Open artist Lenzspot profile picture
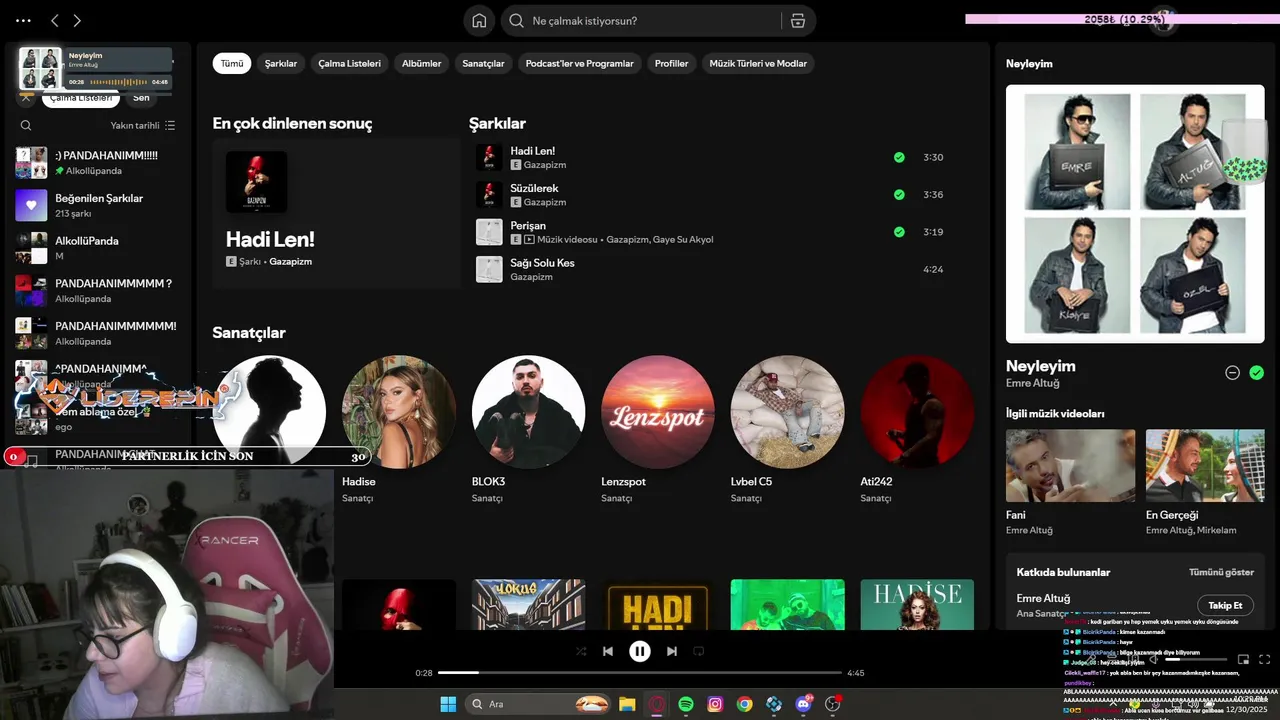The width and height of the screenshot is (1280, 720). 658,412
